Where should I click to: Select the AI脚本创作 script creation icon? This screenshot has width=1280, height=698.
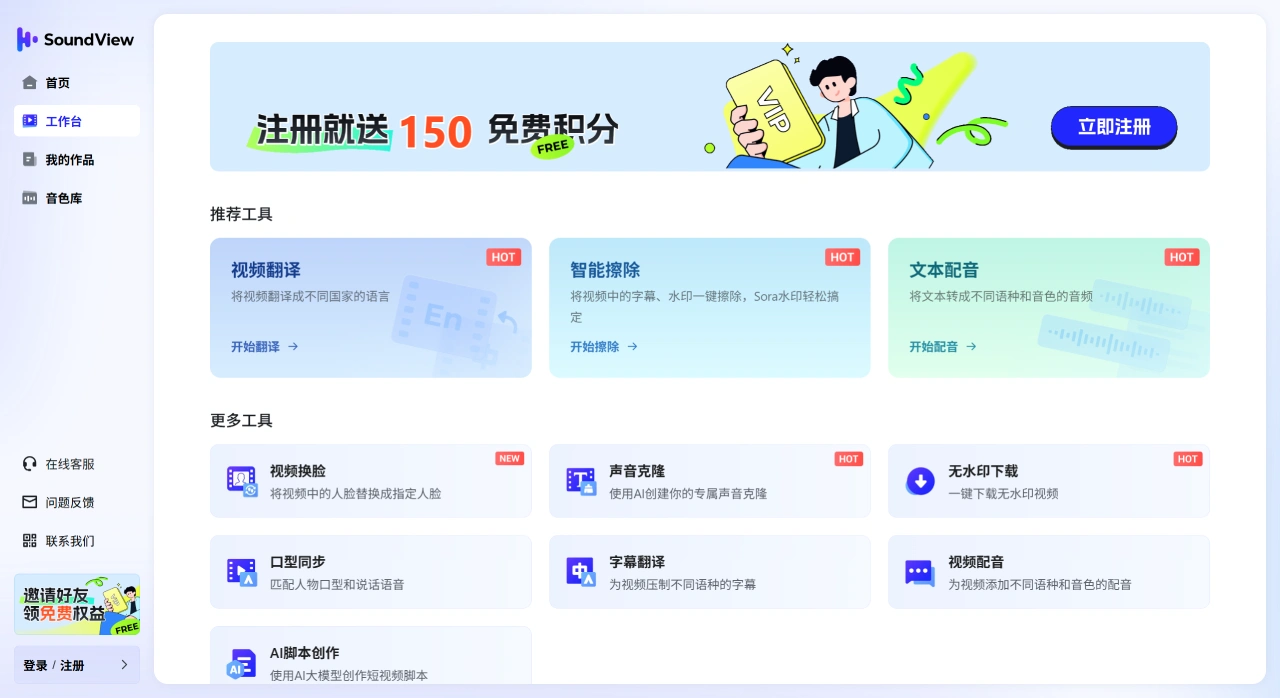(241, 662)
